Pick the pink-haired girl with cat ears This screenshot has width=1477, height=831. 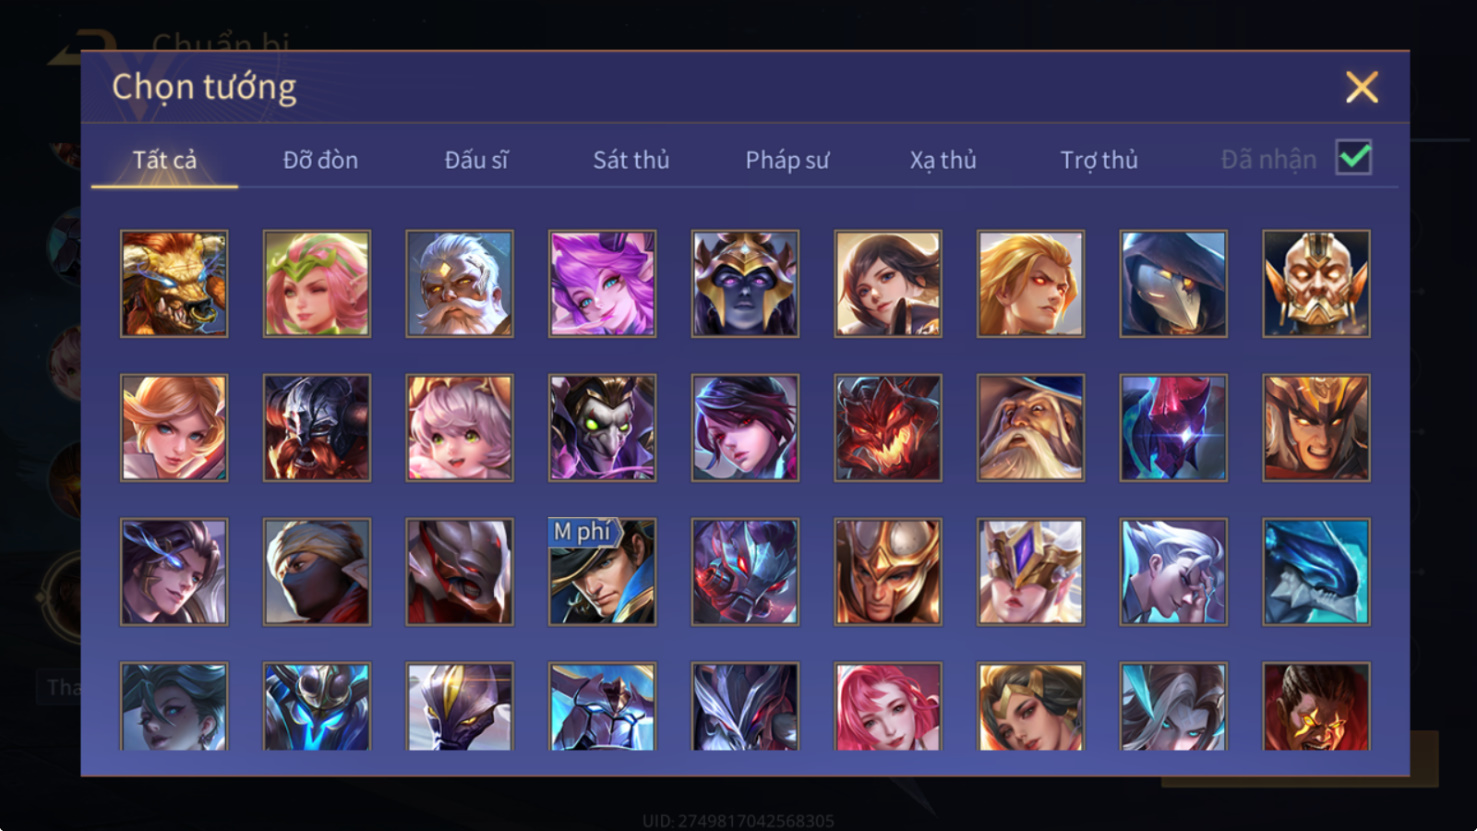click(460, 428)
